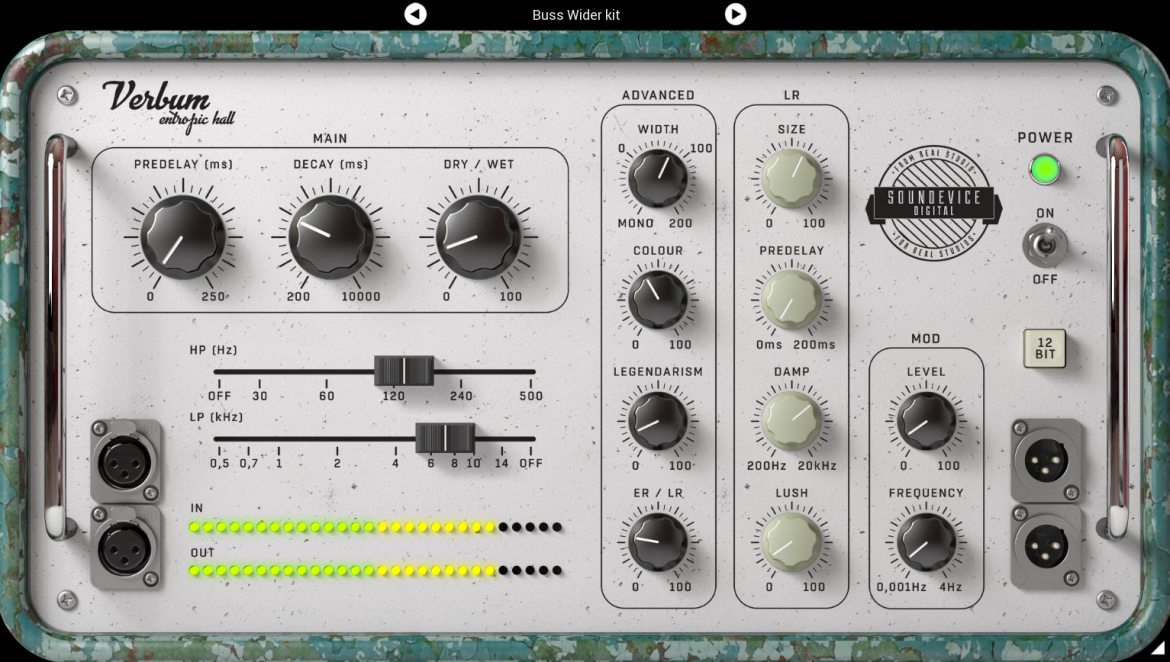Click the OFF mark on HP scale
Image resolution: width=1170 pixels, height=662 pixels.
click(219, 396)
